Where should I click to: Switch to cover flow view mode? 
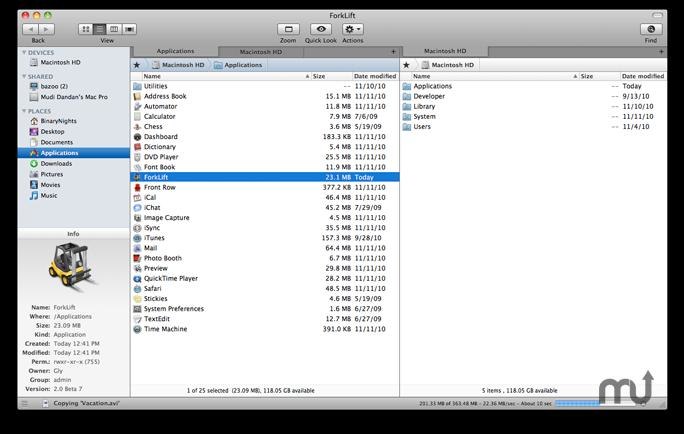[x=129, y=29]
